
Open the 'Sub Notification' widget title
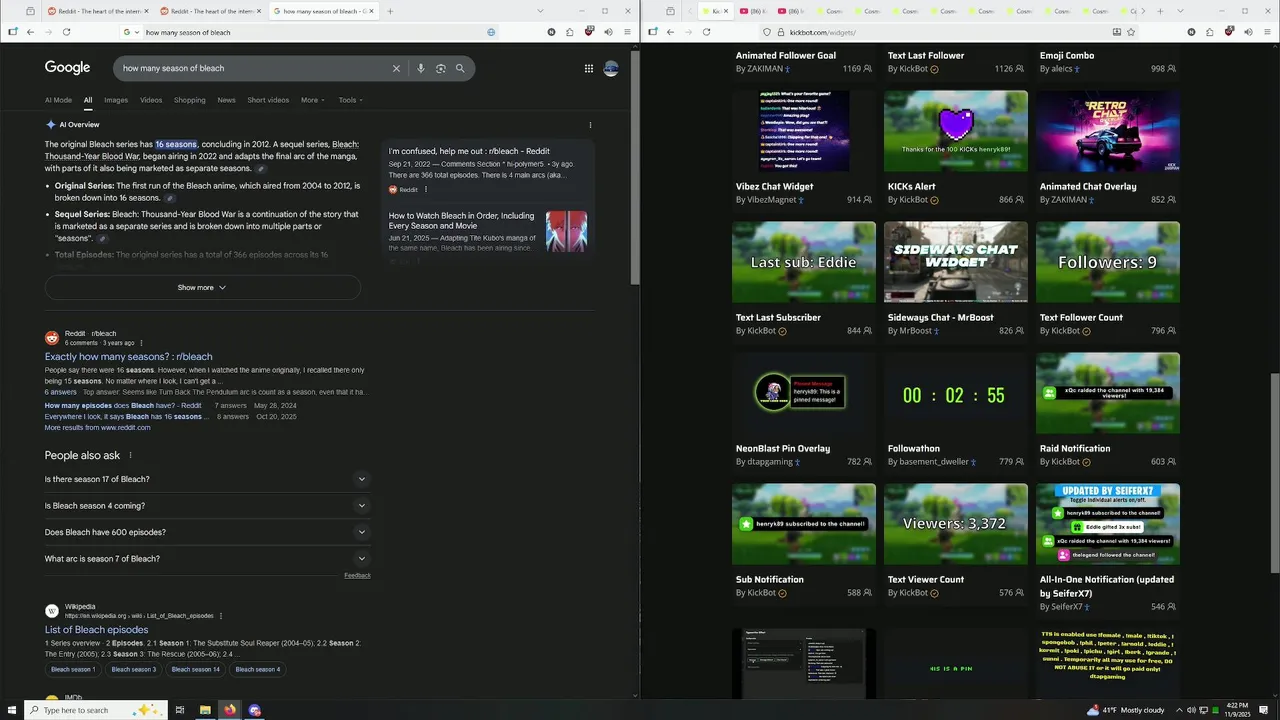[770, 580]
